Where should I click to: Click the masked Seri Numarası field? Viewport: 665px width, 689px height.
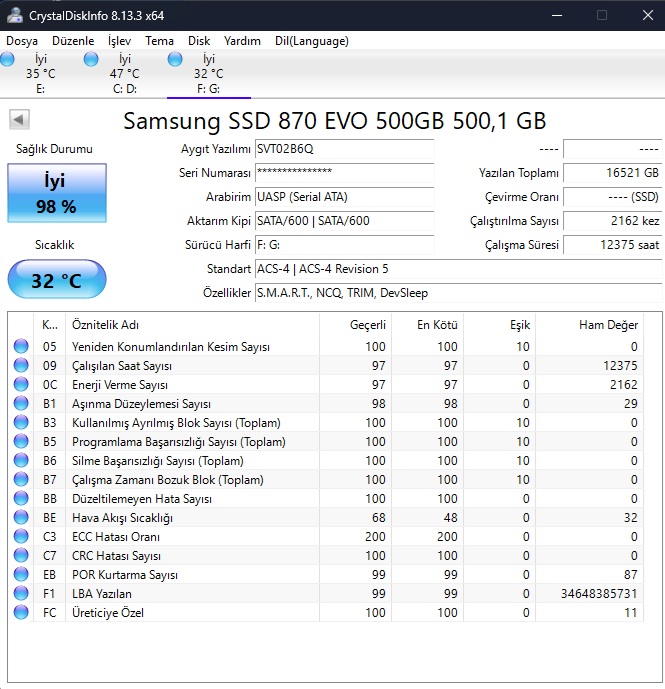coord(345,173)
